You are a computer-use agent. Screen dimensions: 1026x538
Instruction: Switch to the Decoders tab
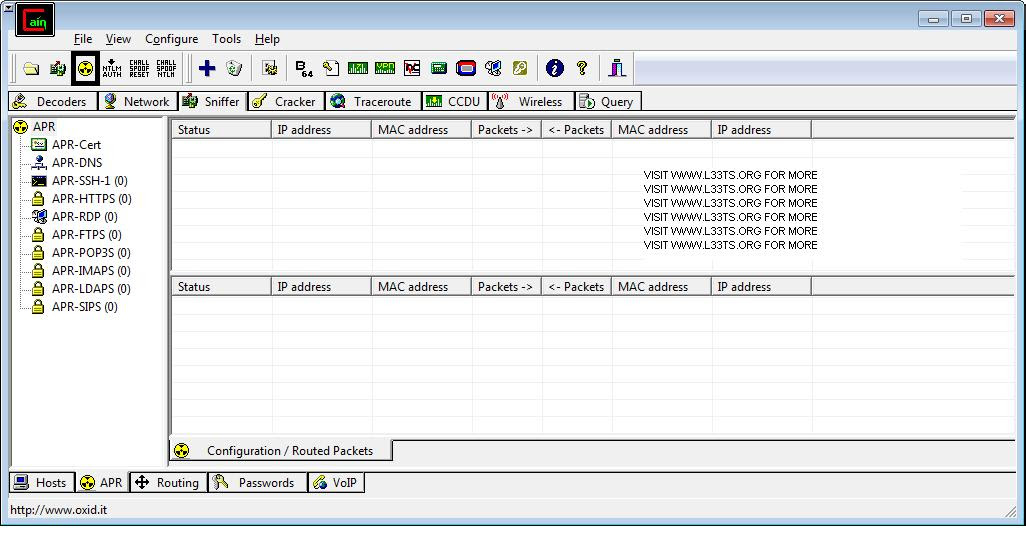click(52, 101)
